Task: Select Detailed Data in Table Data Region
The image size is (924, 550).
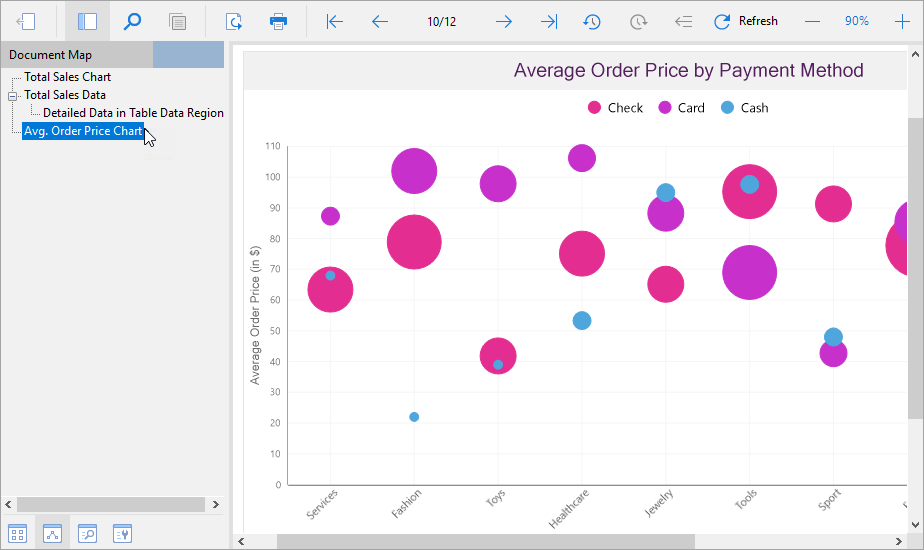Action: pyautogui.click(x=133, y=113)
